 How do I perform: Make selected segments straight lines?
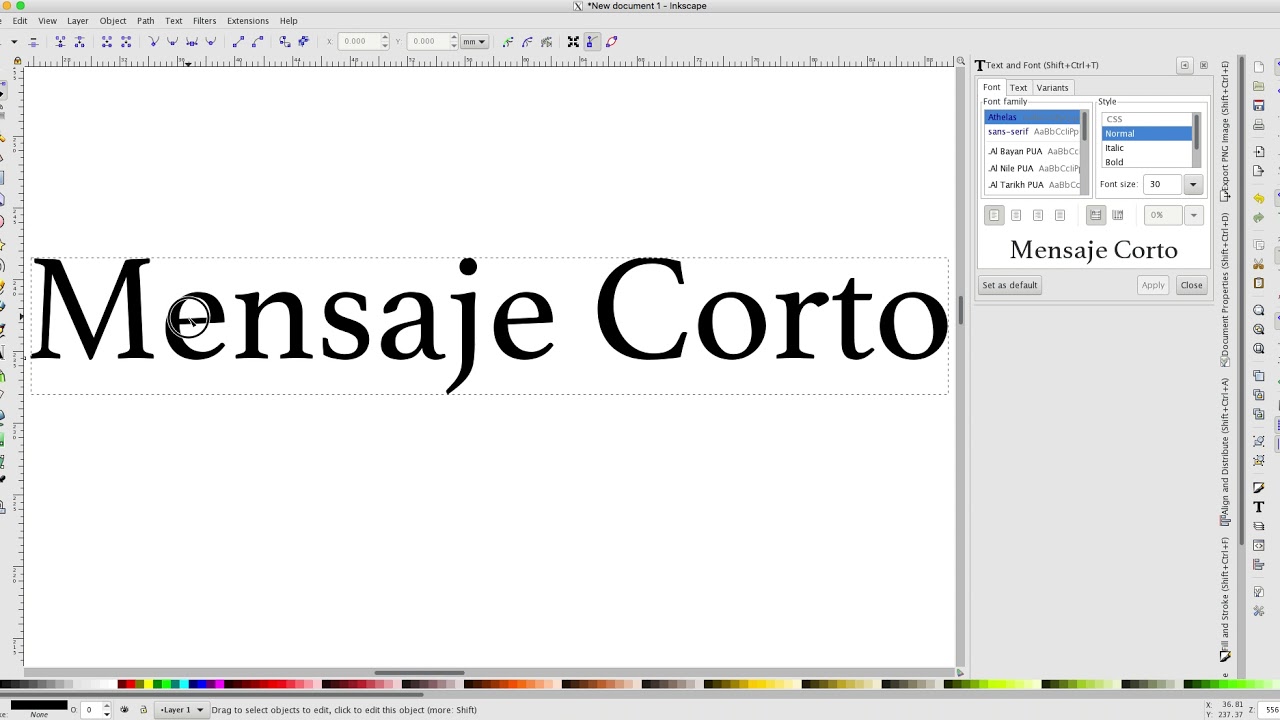pos(238,41)
